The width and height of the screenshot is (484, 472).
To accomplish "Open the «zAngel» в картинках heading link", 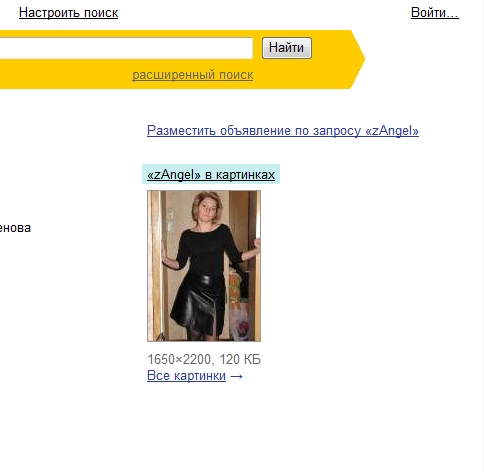I will coord(211,174).
